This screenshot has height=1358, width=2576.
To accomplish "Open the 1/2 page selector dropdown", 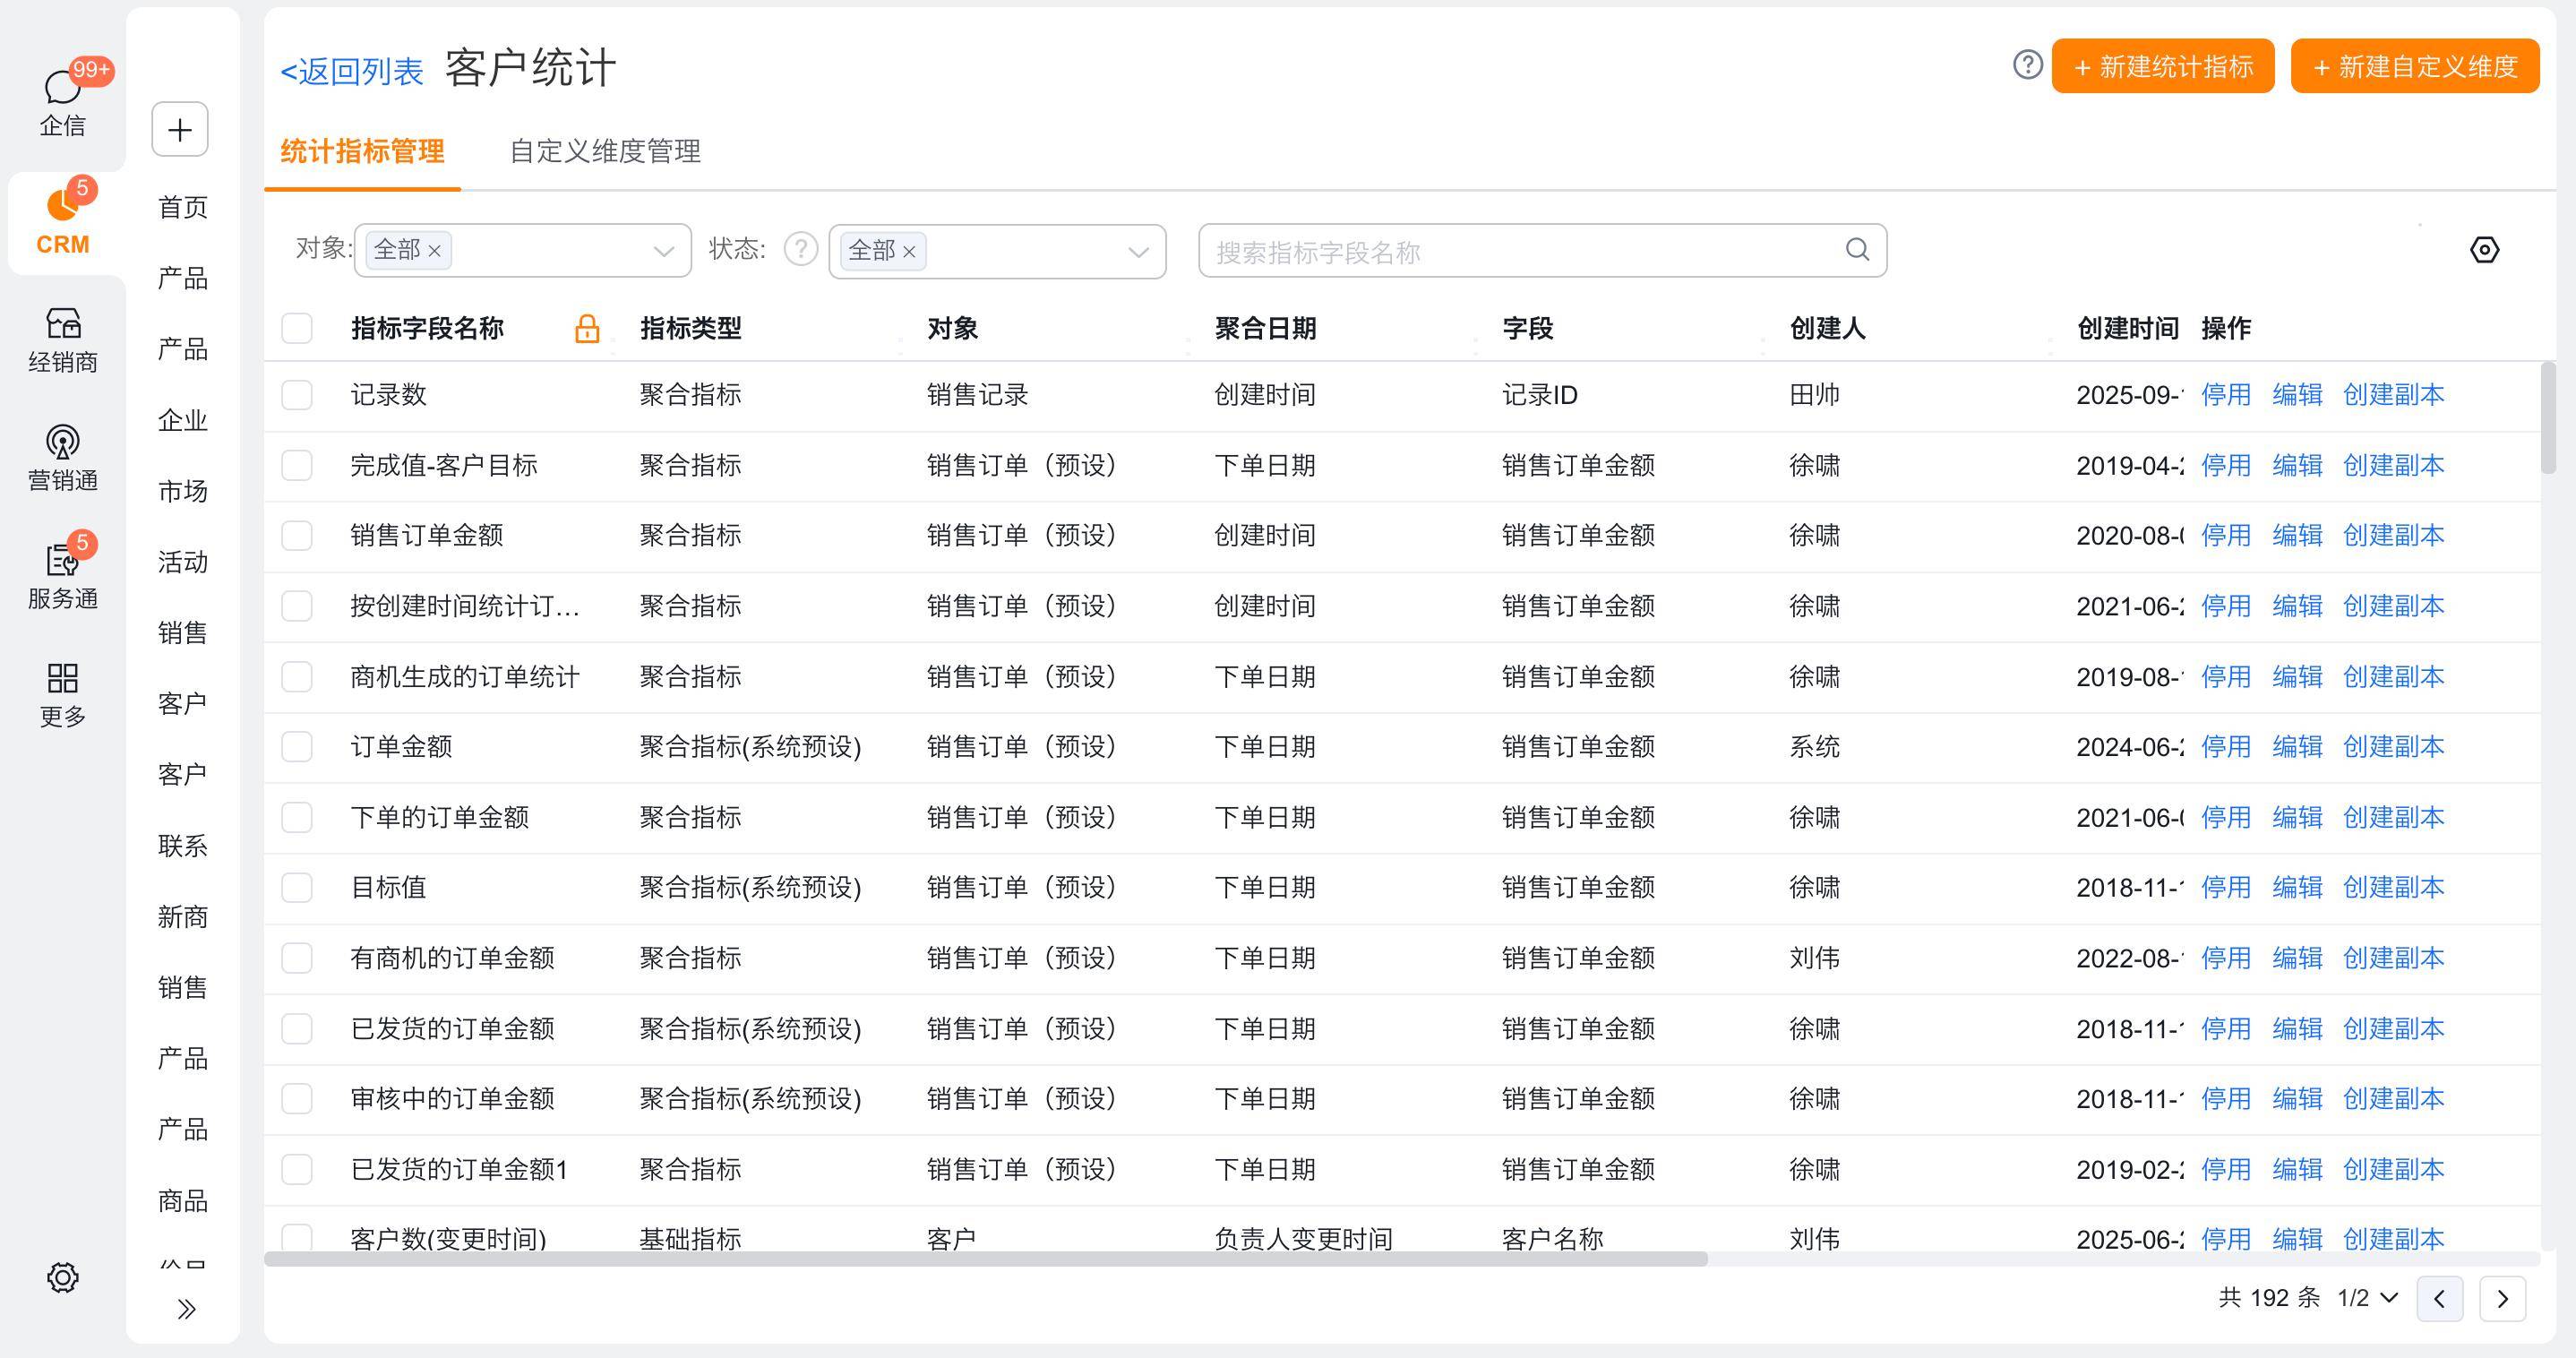I will coord(2367,1298).
